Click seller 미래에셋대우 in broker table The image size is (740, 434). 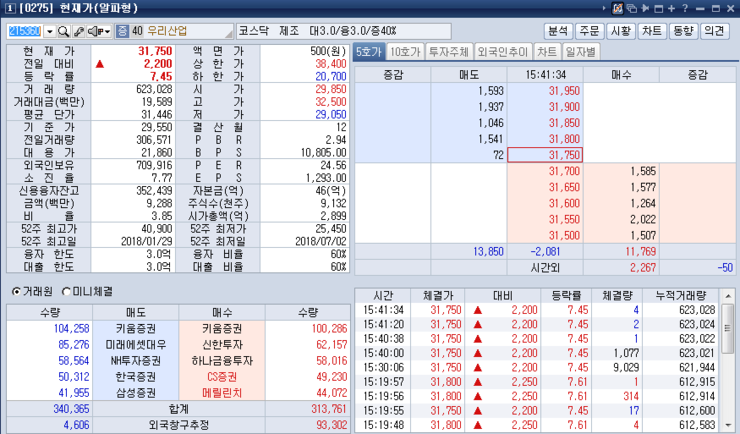click(135, 345)
